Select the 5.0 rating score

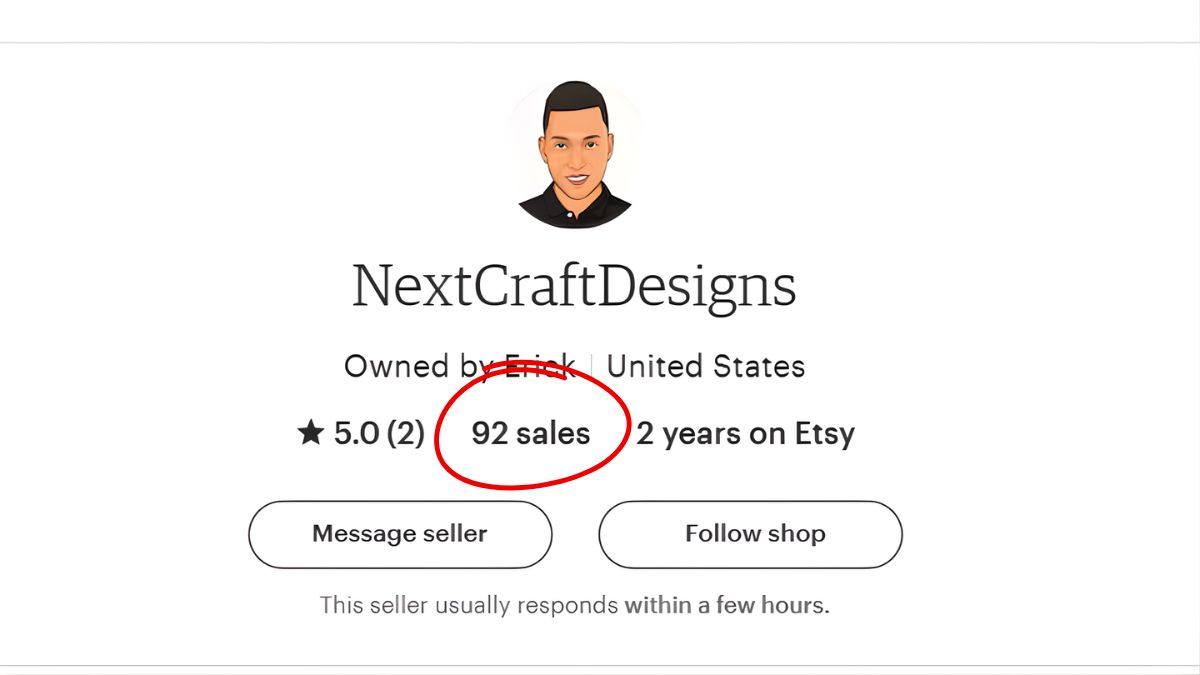point(356,434)
